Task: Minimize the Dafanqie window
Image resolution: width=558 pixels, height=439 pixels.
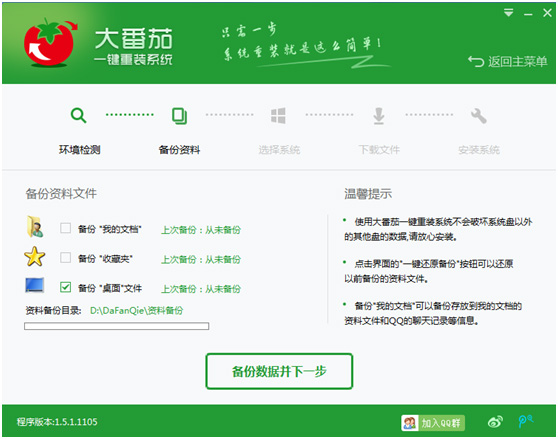Action: click(528, 14)
